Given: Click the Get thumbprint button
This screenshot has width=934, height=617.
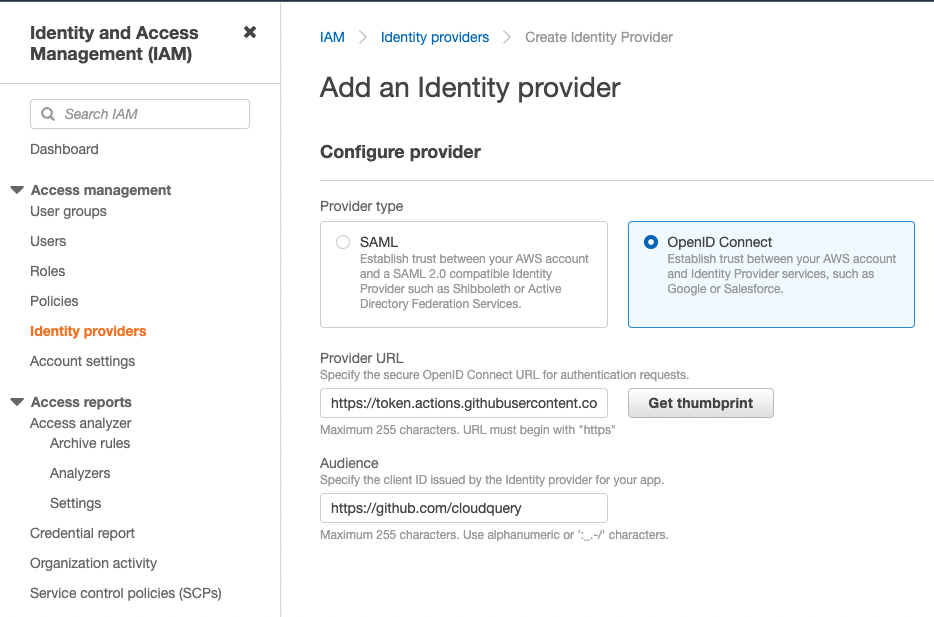Looking at the screenshot, I should tap(700, 403).
